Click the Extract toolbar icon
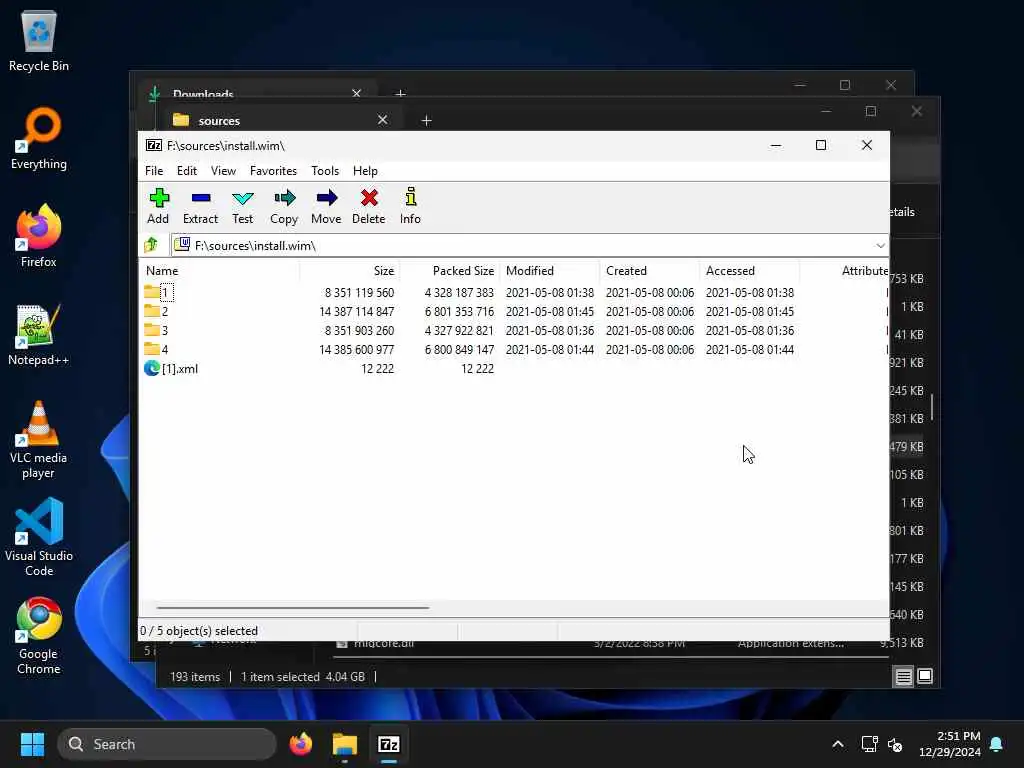1024x768 pixels. point(200,206)
